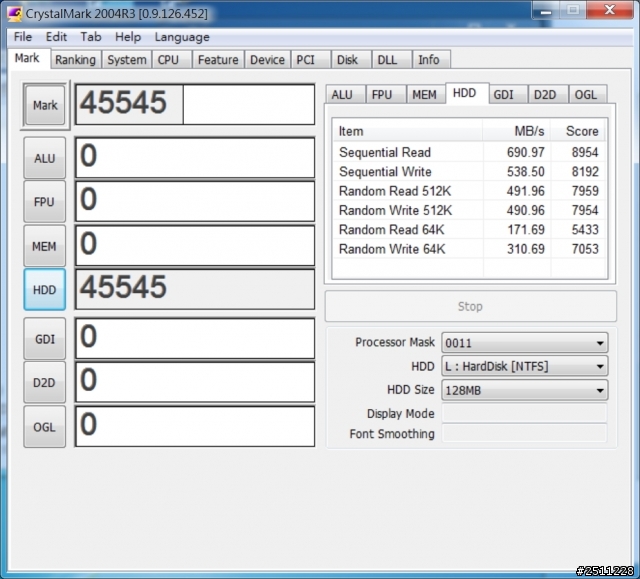The height and width of the screenshot is (579, 640).
Task: Click the 8192 score value
Action: 585,171
